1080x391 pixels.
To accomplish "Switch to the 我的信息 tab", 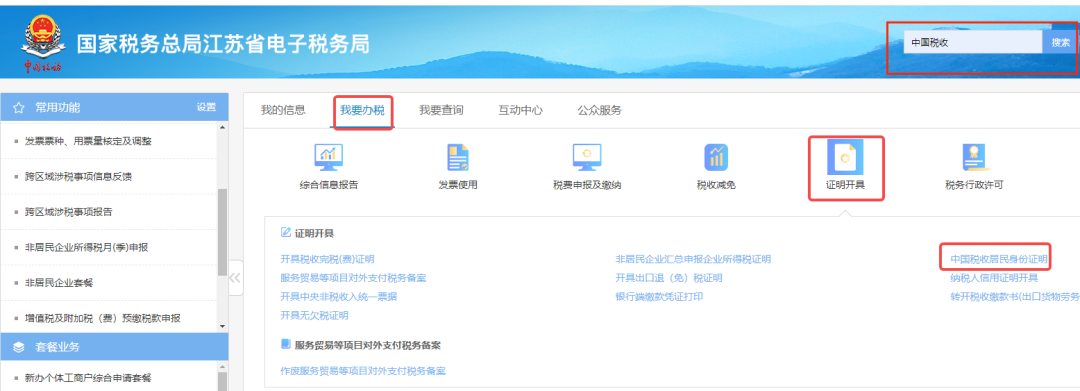I will click(x=282, y=110).
